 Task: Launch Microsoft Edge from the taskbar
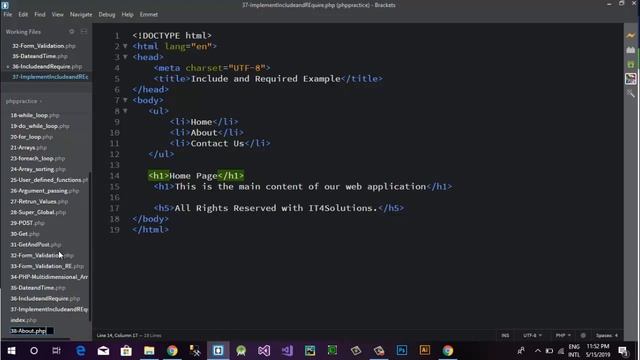pyautogui.click(x=80, y=351)
